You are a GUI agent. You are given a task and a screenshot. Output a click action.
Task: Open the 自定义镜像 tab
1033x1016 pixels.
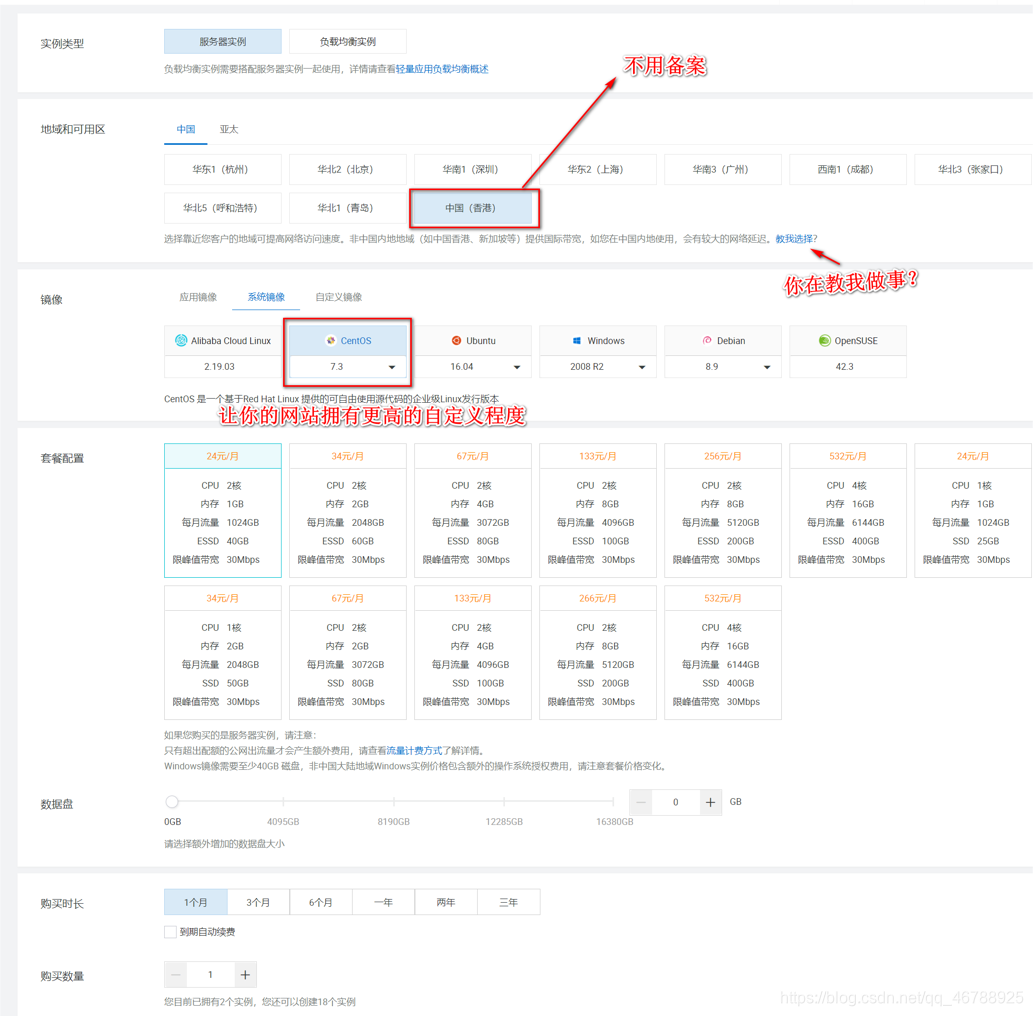[x=339, y=297]
